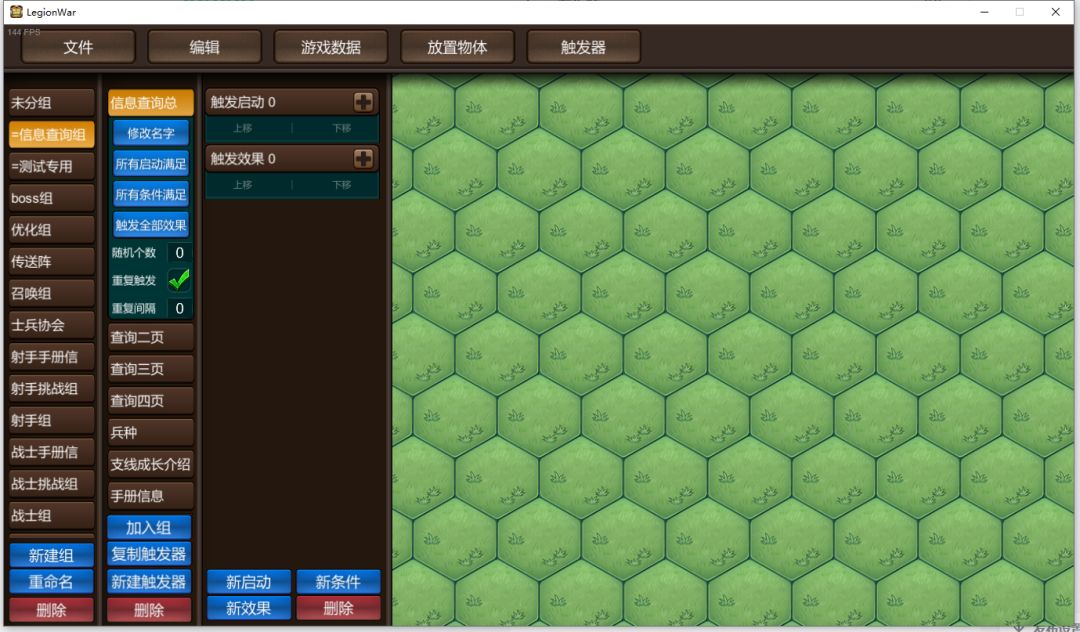The width and height of the screenshot is (1080, 632).
Task: Select the =信息查询组 group
Action: (52, 134)
